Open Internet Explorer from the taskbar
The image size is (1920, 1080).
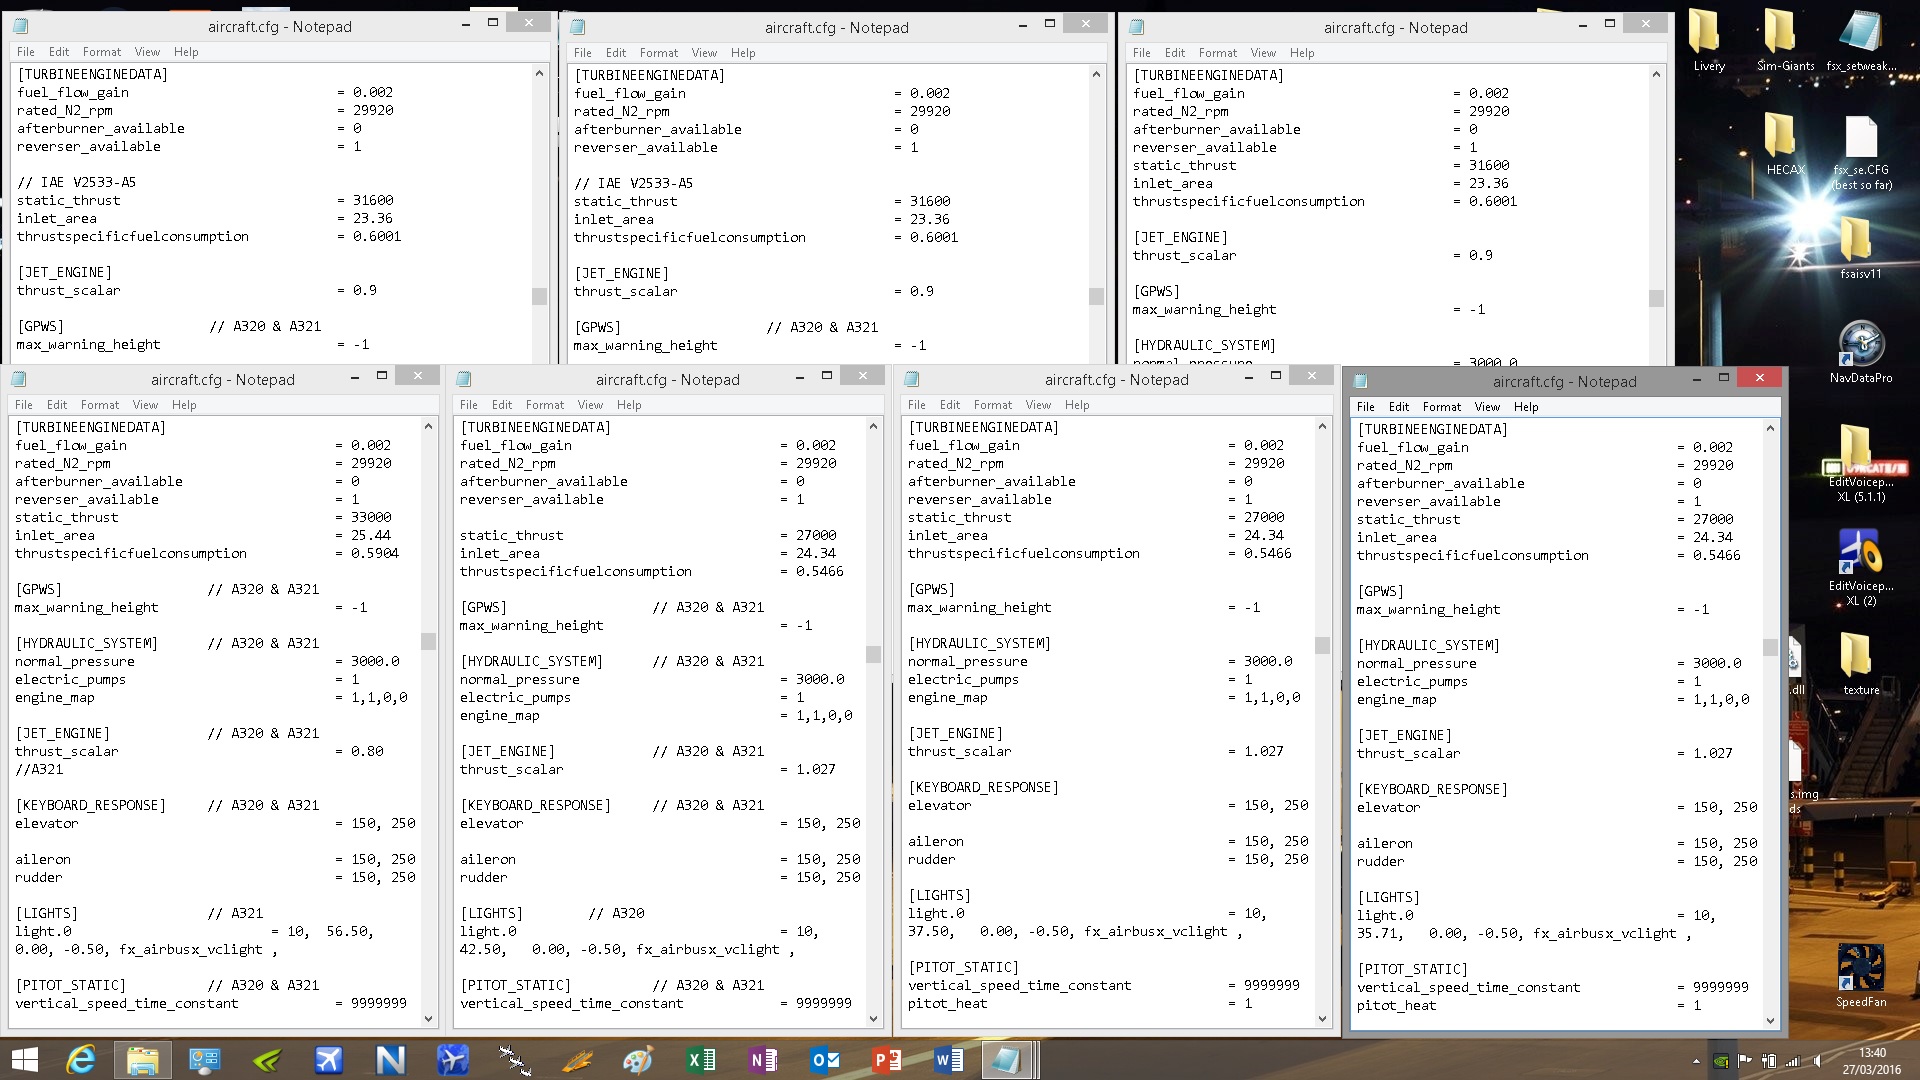pos(80,1060)
